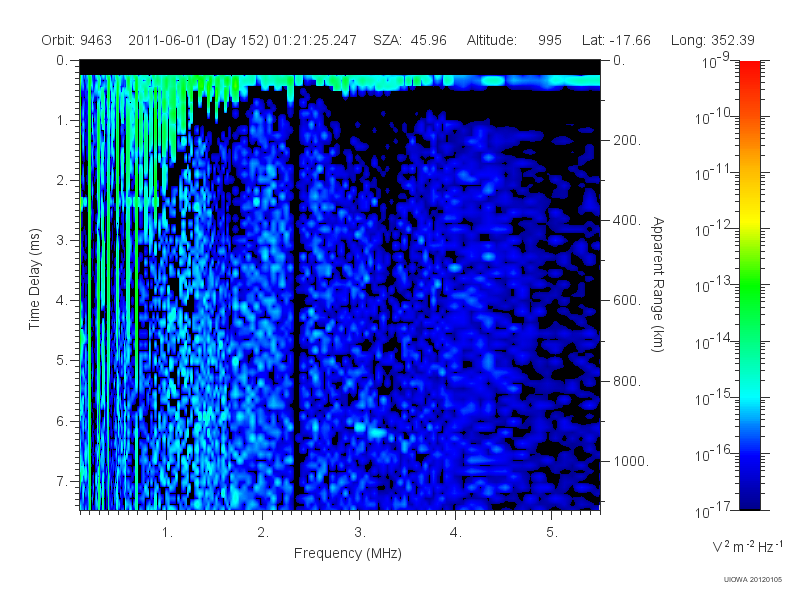The image size is (800, 600).
Task: Click the 10^-12 colorbar scale label
Action: pyautogui.click(x=712, y=229)
